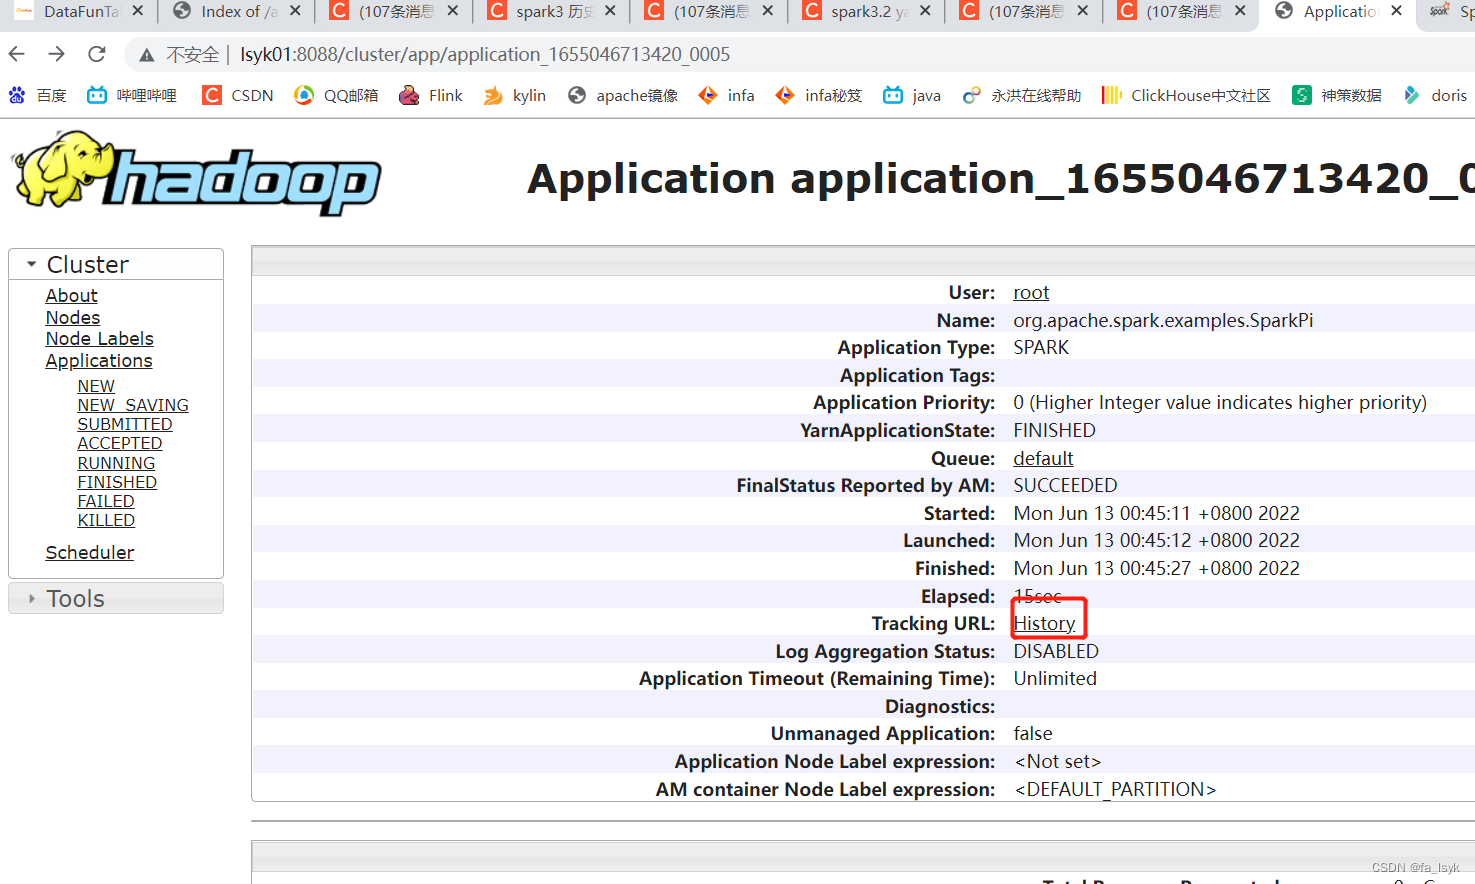Switch to the spark3.2 tab

pyautogui.click(x=868, y=11)
